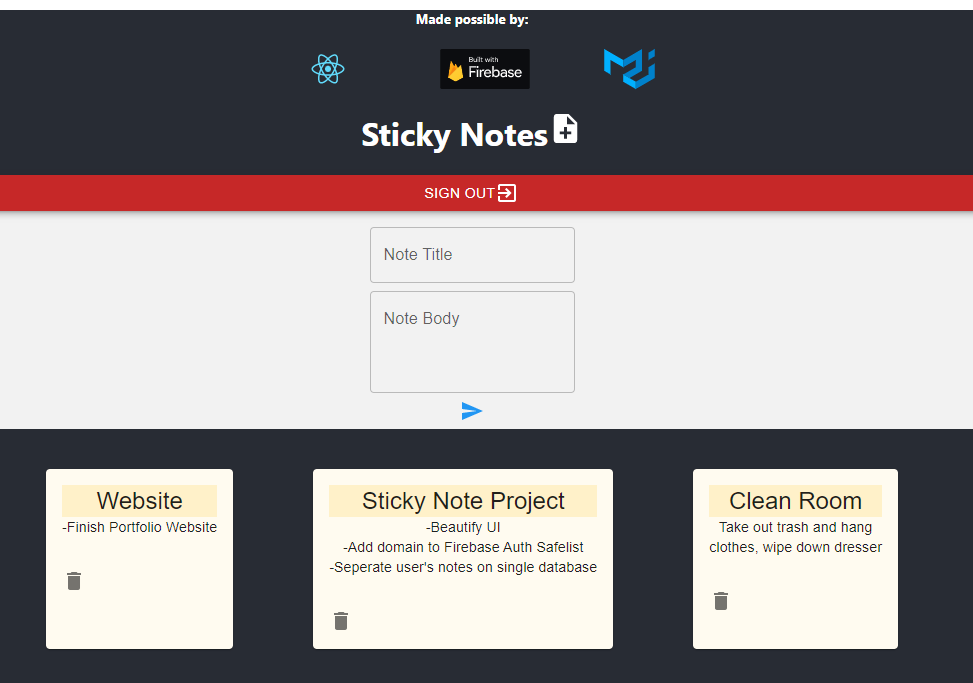
Task: Select the Website note title
Action: (140, 501)
